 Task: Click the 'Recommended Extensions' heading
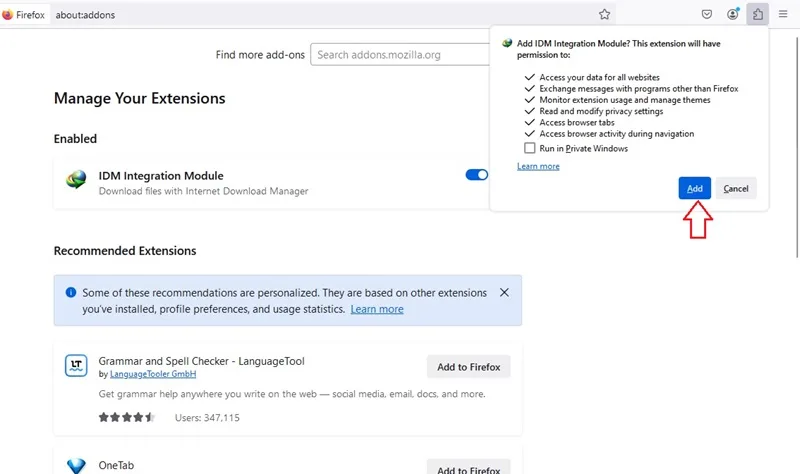click(125, 251)
